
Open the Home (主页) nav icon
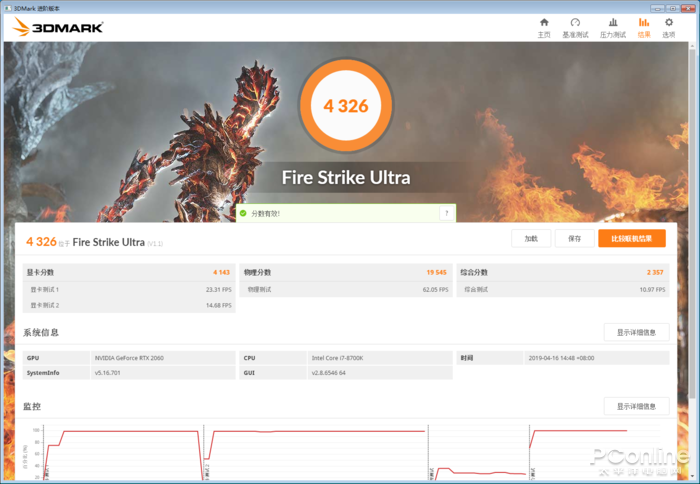pos(544,27)
